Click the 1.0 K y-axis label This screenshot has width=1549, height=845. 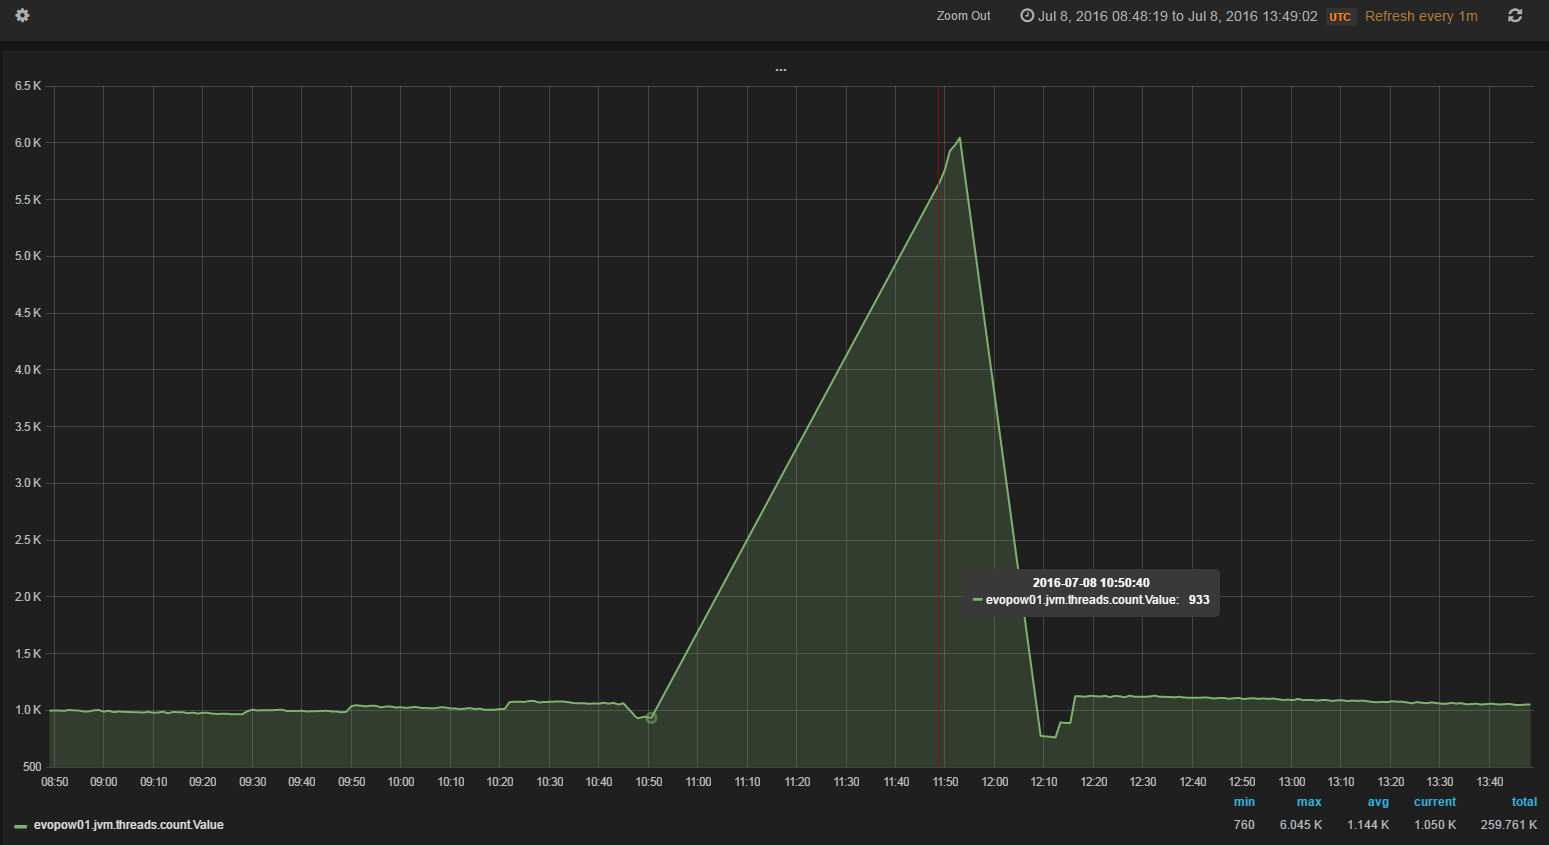click(28, 710)
